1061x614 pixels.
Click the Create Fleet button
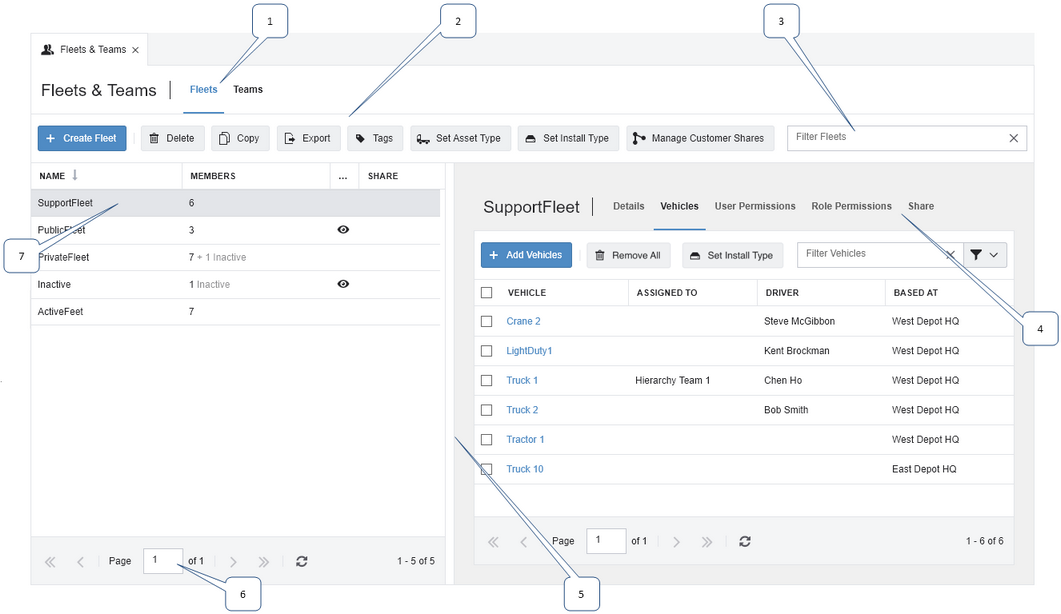pos(82,138)
